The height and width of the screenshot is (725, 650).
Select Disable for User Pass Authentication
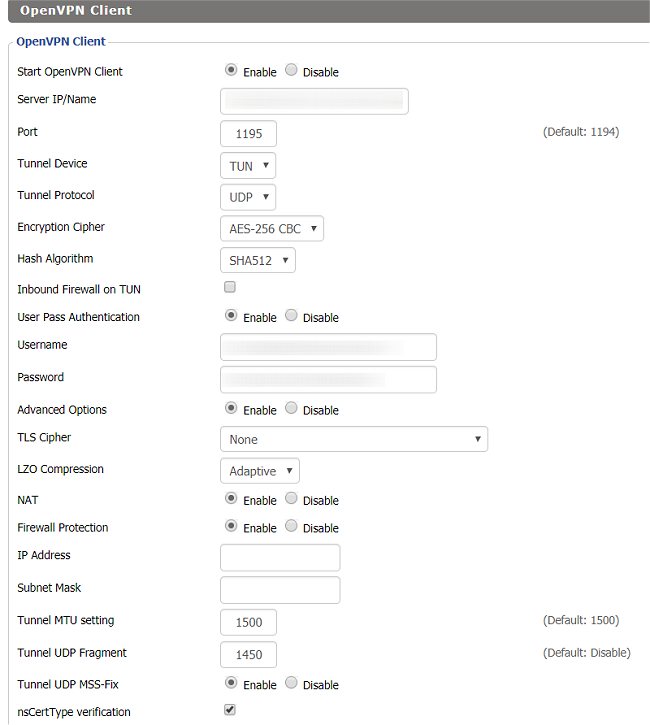[x=291, y=316]
